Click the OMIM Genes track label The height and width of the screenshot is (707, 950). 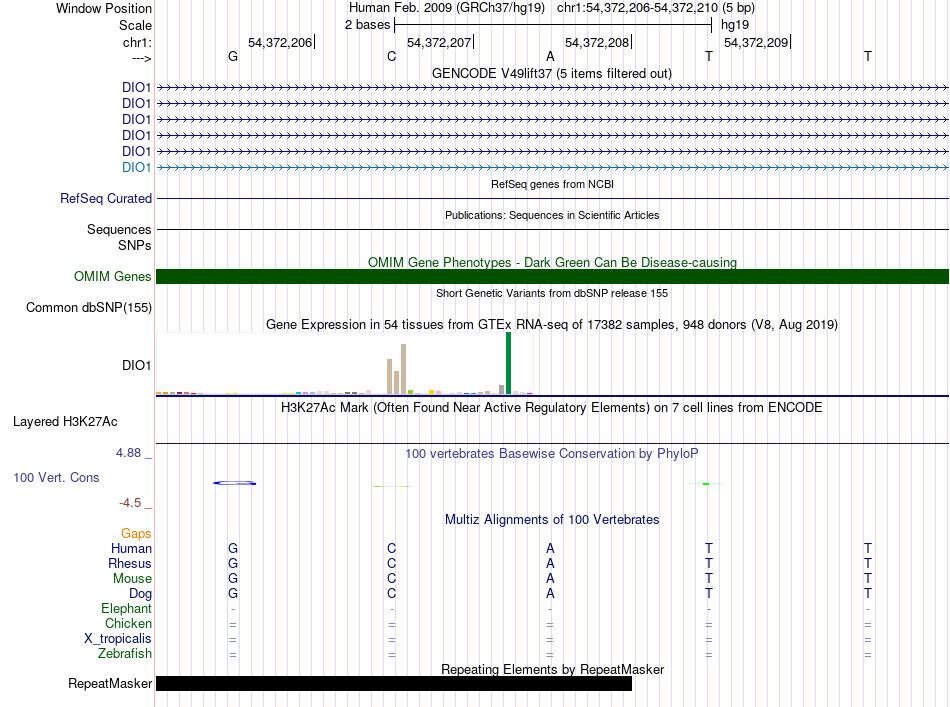click(x=112, y=277)
